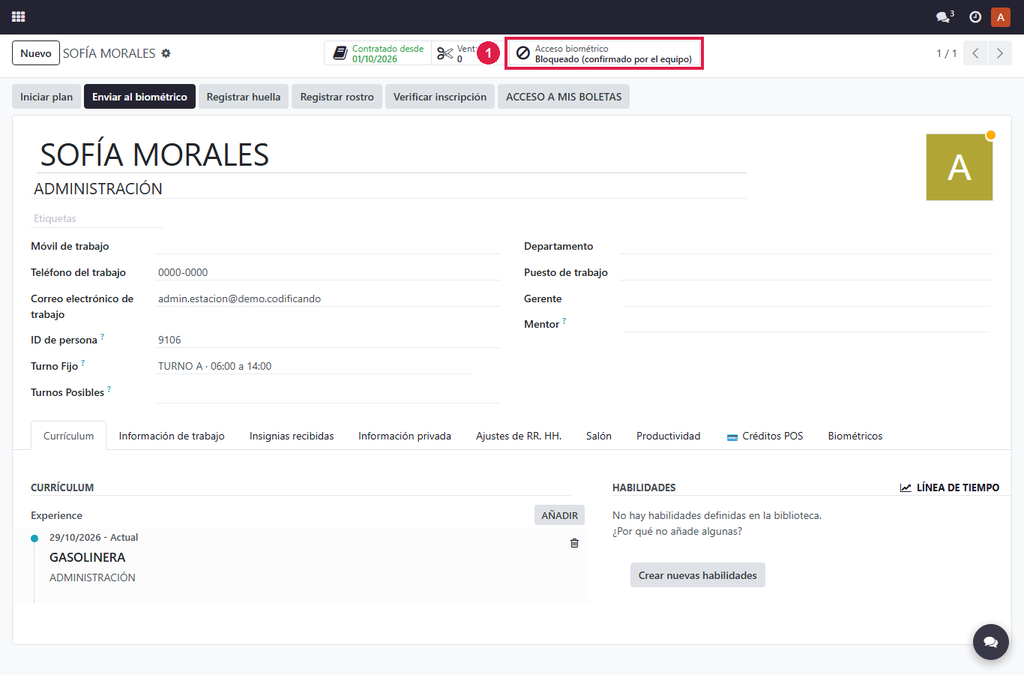Open the Productividad tab

click(668, 436)
